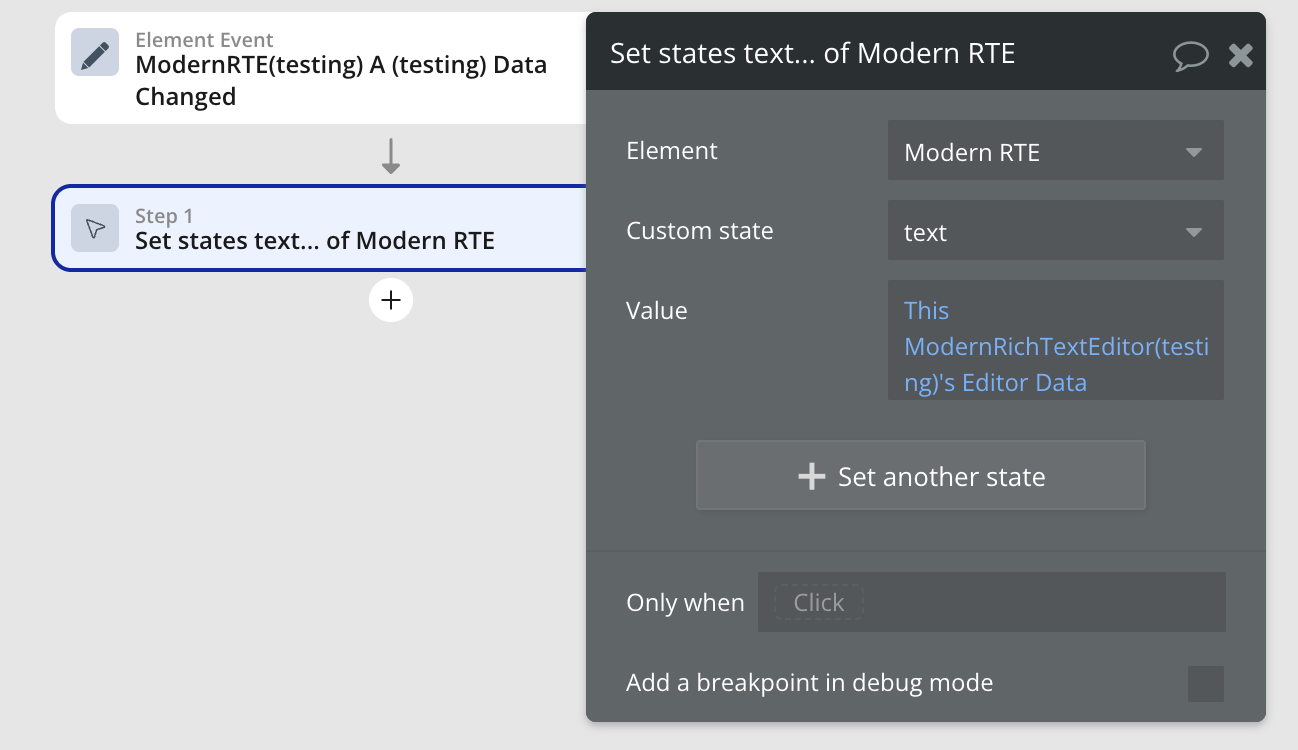The width and height of the screenshot is (1298, 750).
Task: Expand the Custom state dropdown showing text
Action: click(1055, 232)
